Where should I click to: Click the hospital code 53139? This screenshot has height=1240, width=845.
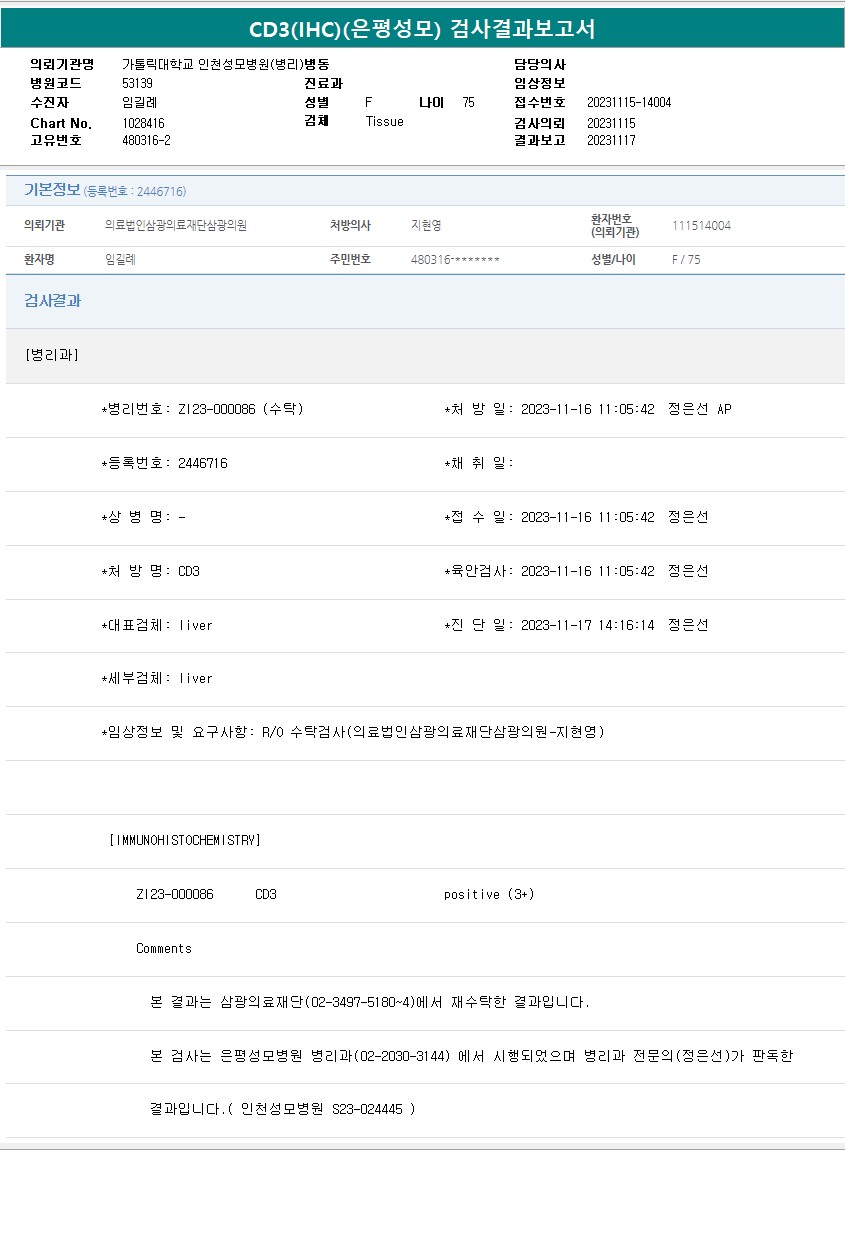pyautogui.click(x=137, y=83)
